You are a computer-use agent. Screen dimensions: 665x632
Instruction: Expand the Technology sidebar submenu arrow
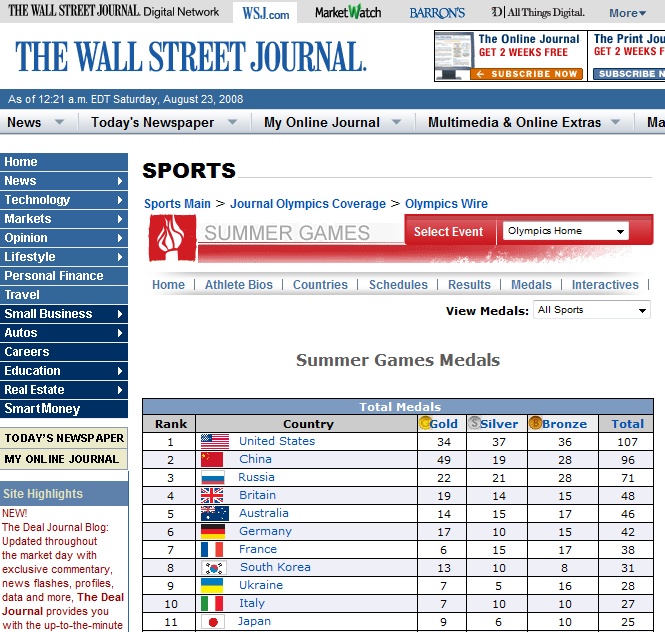(120, 200)
